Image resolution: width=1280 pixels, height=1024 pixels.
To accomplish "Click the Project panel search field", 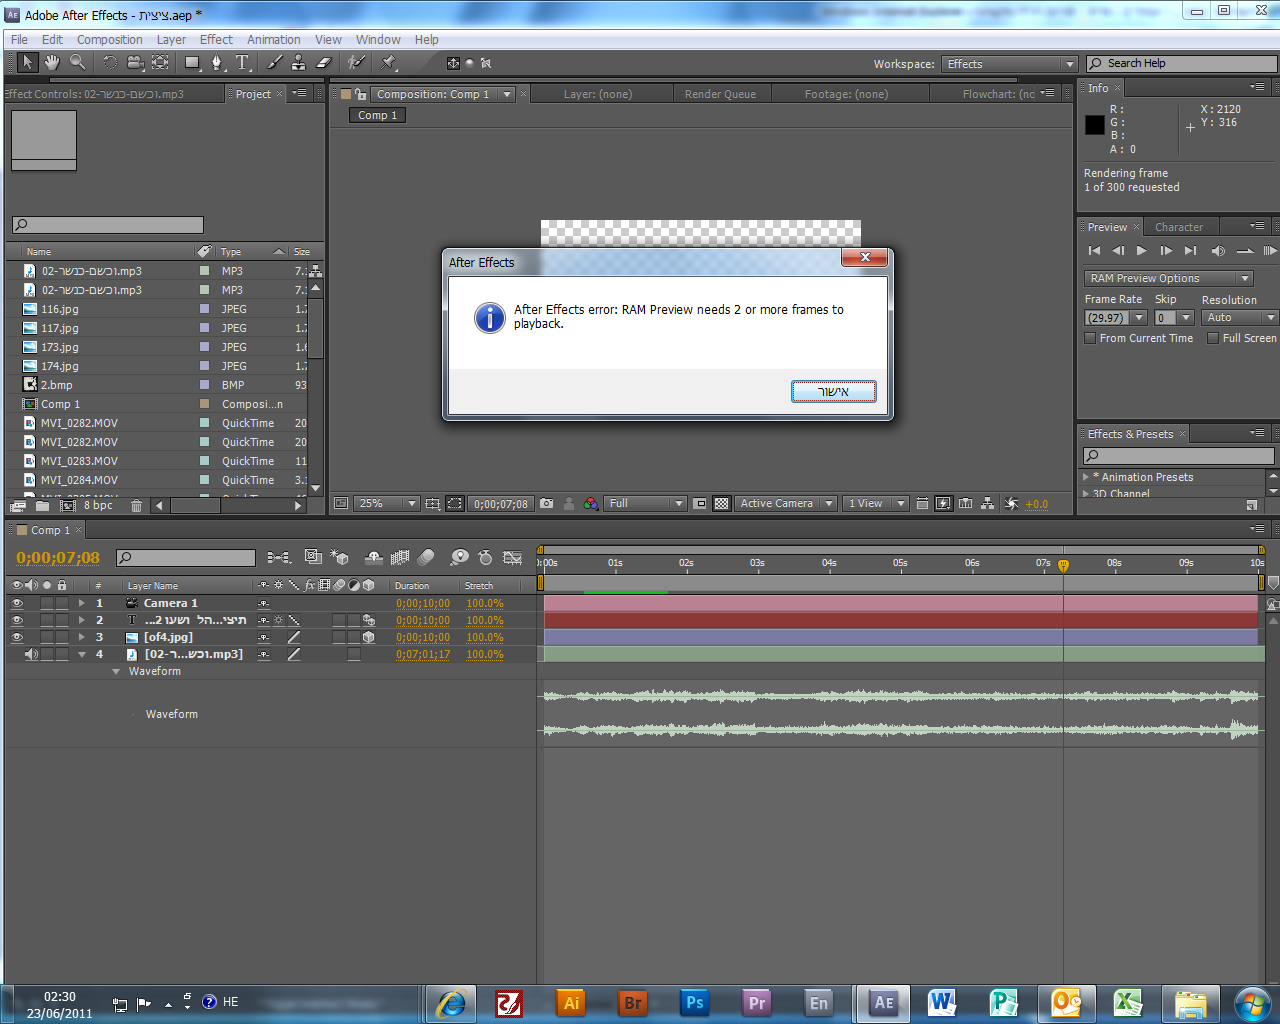I will tap(108, 225).
